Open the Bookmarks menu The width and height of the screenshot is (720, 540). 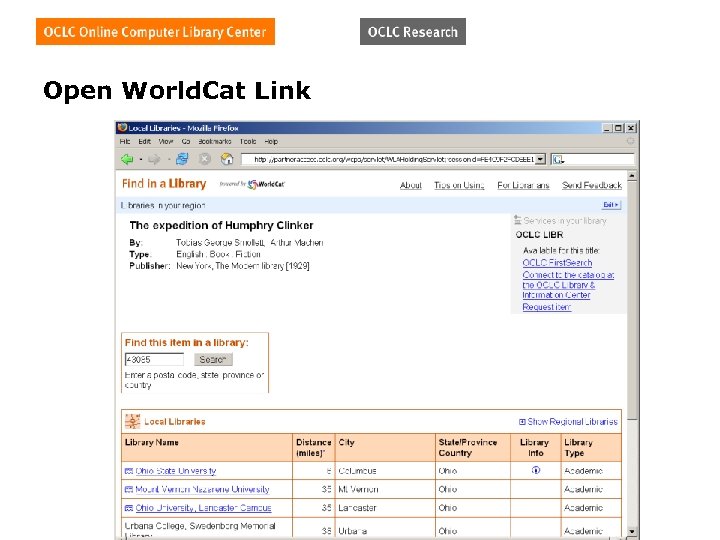click(215, 141)
